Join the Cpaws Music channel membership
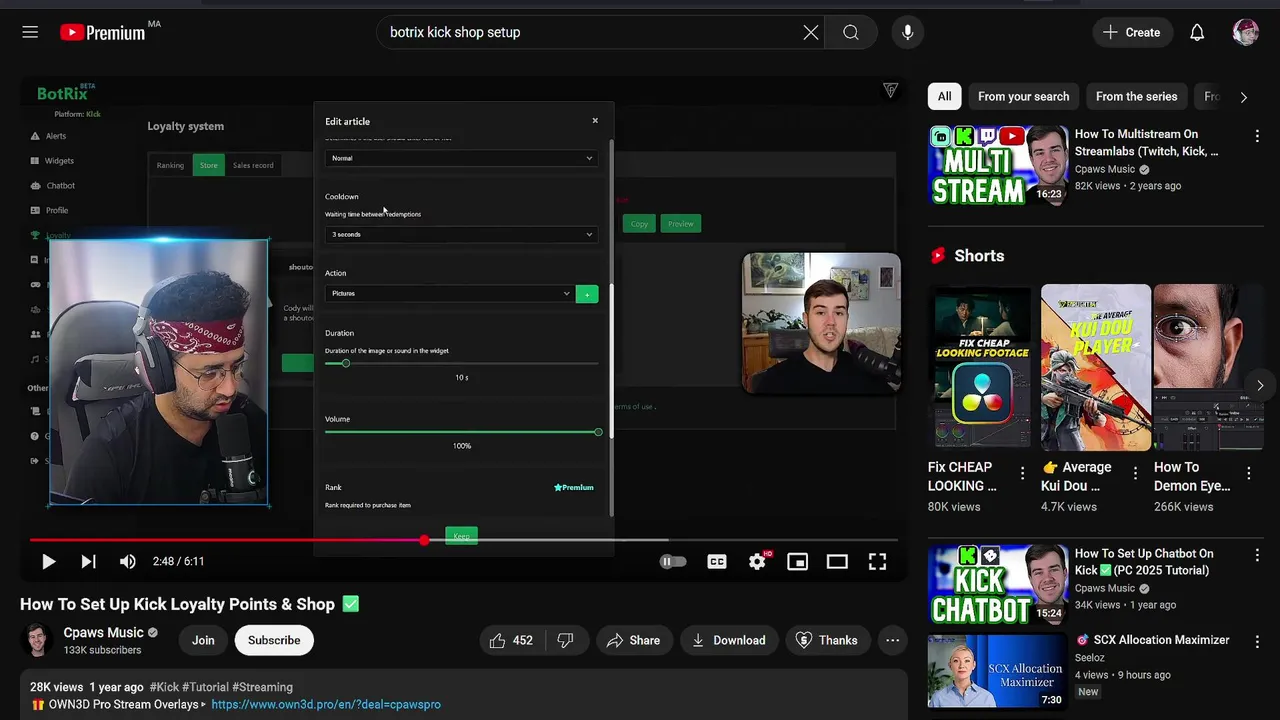Viewport: 1280px width, 720px height. click(x=203, y=640)
